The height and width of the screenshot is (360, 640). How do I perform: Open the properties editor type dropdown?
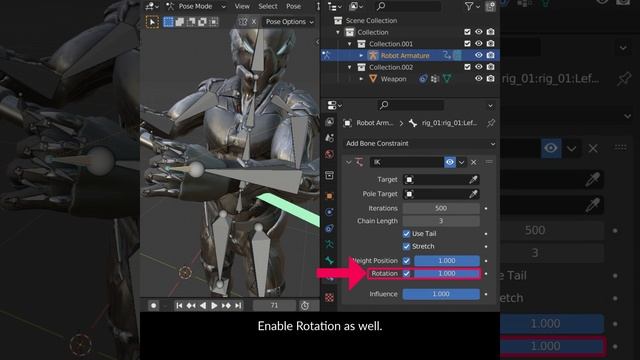334,105
